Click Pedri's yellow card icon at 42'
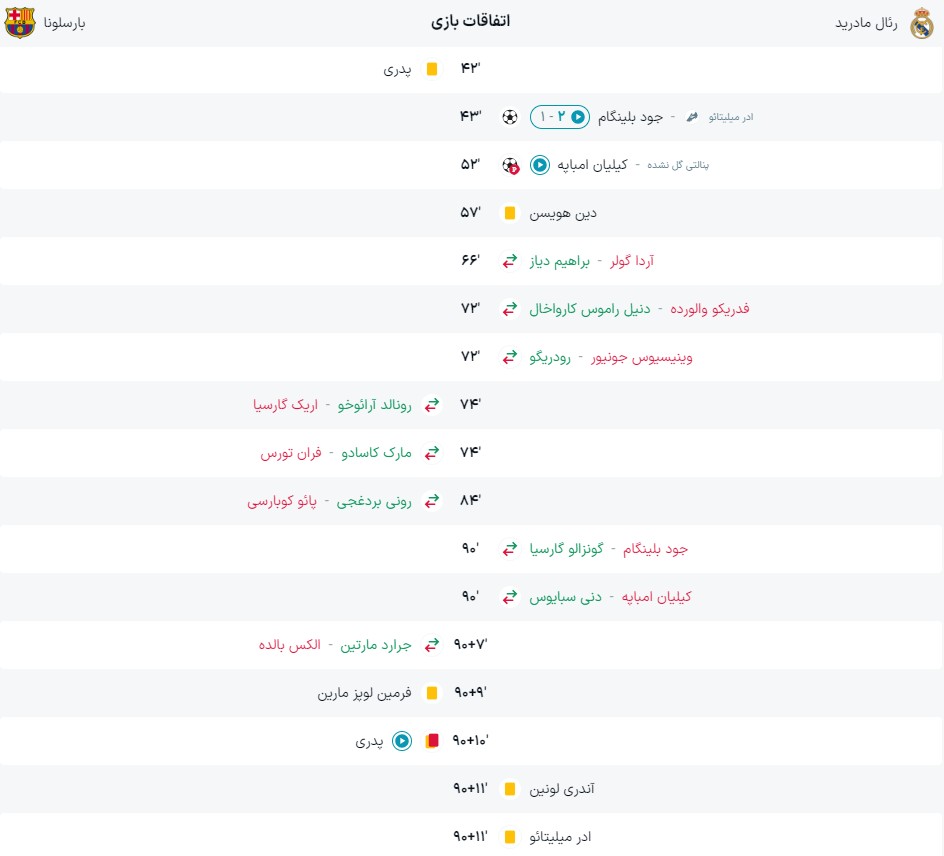The image size is (944, 856). click(432, 69)
